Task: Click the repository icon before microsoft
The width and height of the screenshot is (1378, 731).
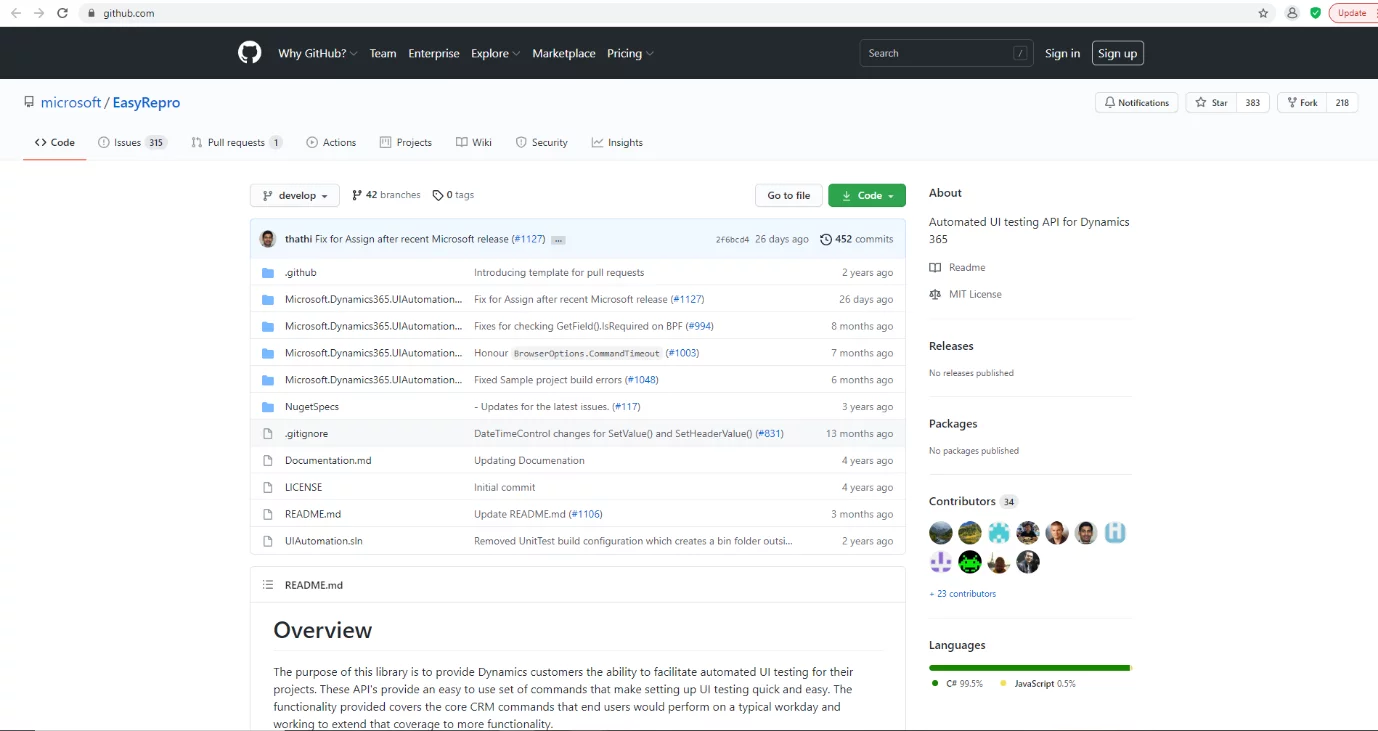Action: [x=30, y=103]
